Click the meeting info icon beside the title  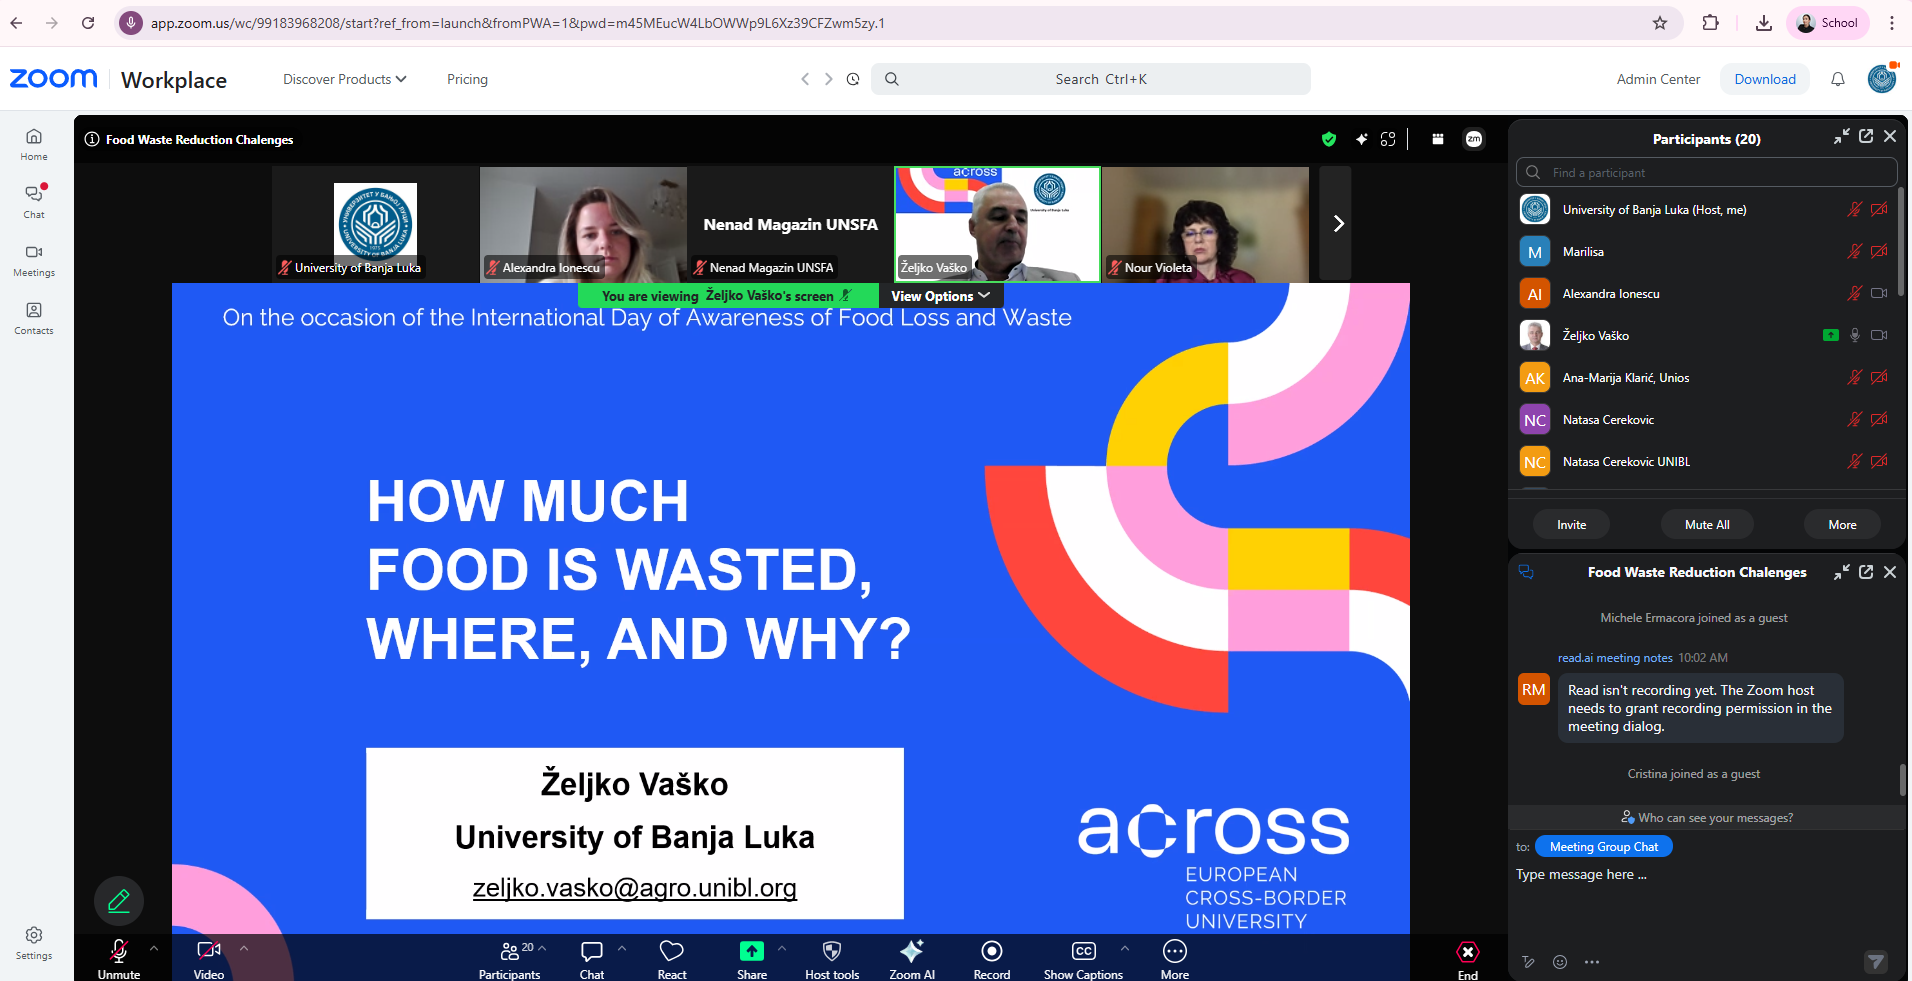(x=92, y=139)
